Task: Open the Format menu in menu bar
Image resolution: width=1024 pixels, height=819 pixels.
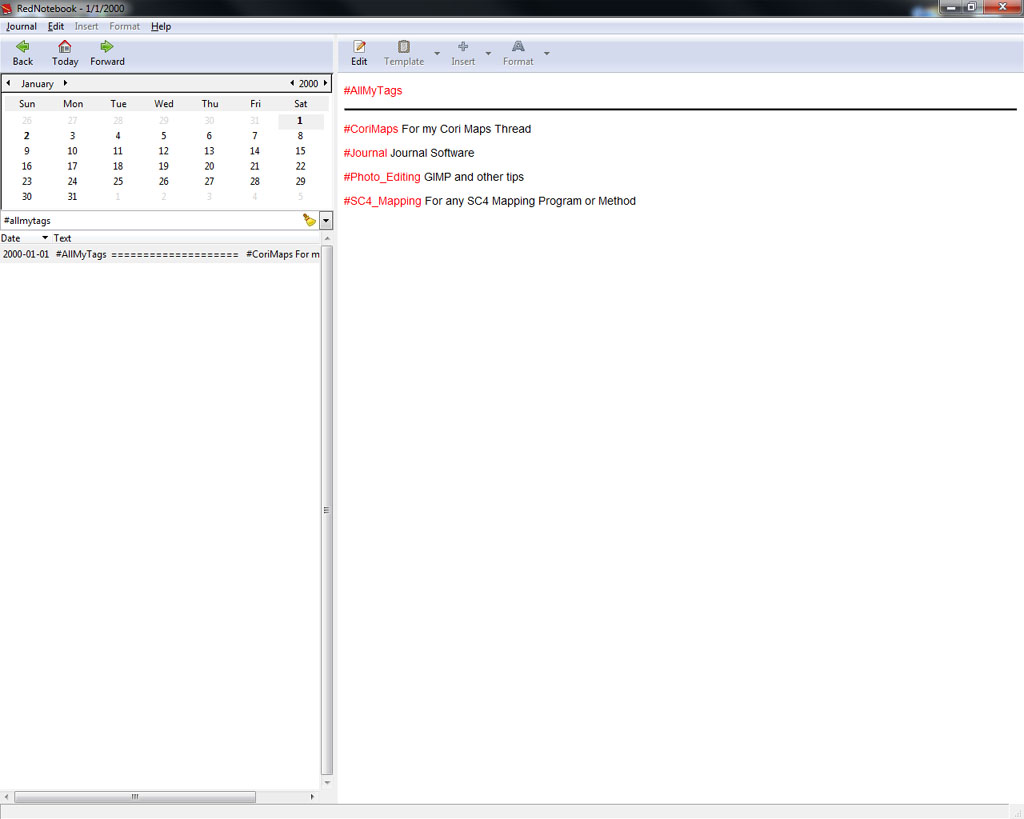Action: coord(124,26)
